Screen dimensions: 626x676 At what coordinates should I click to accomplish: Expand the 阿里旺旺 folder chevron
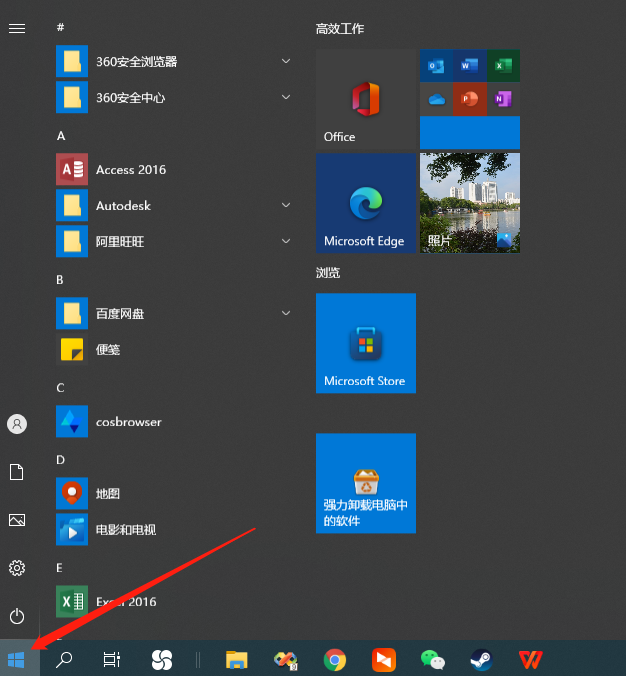pos(286,241)
